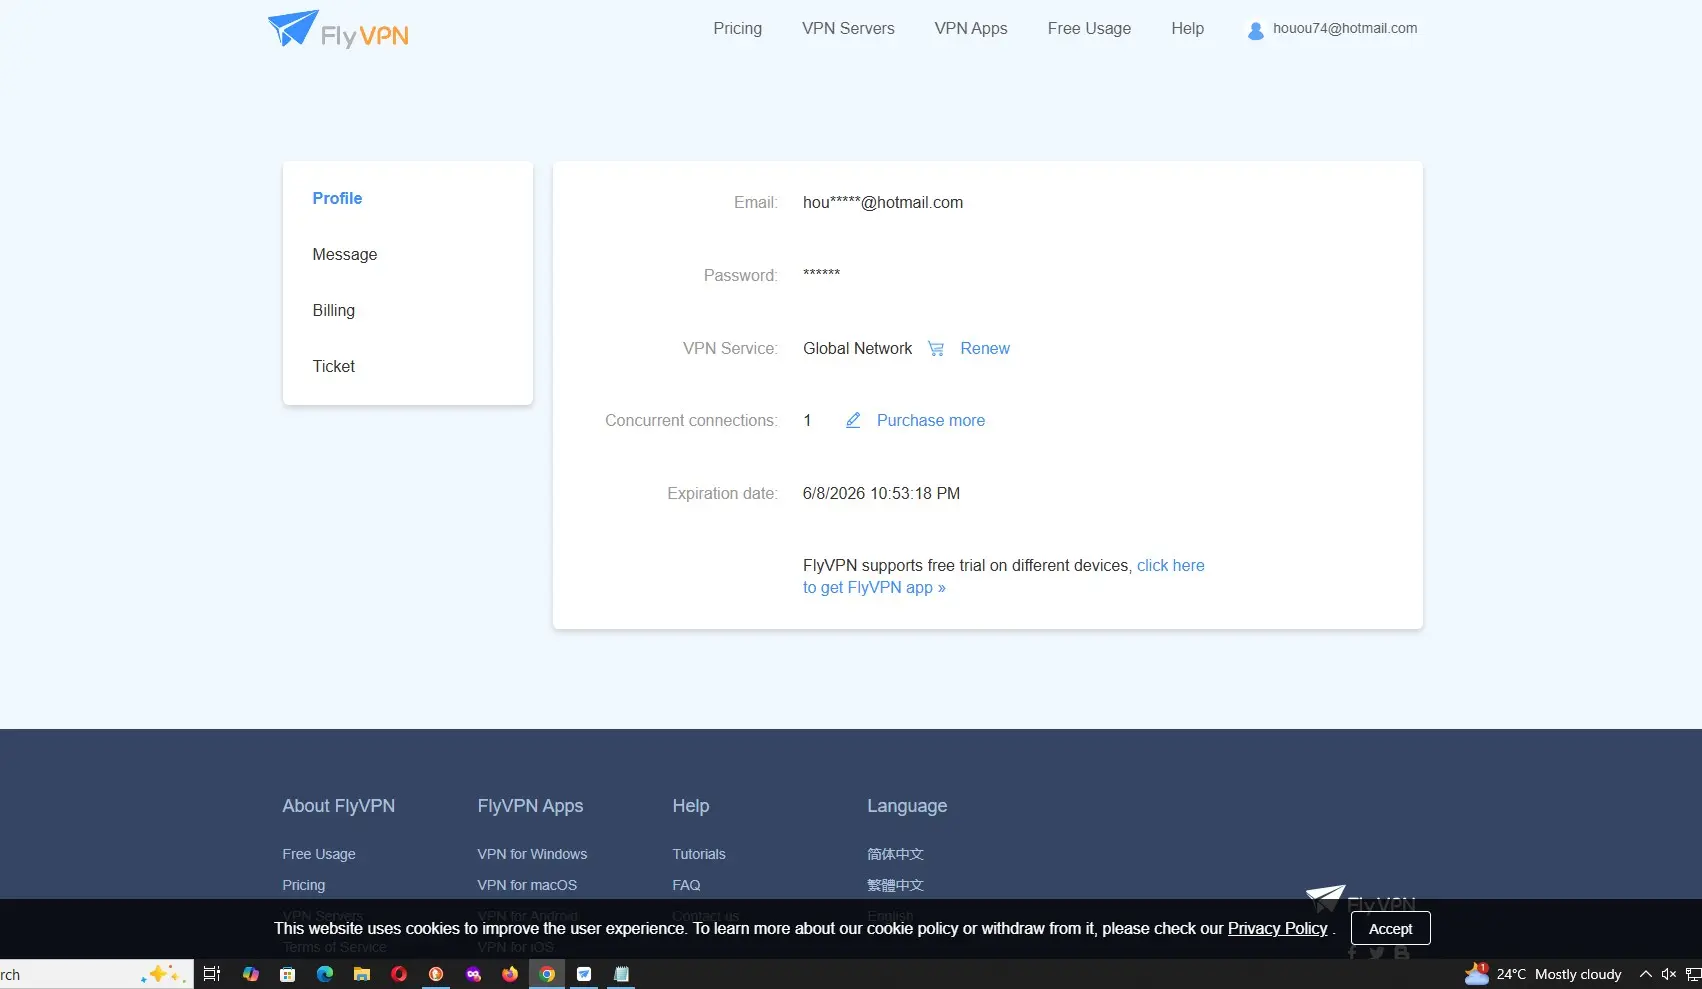Click the masked email hou*****@hotmail.com
The height and width of the screenshot is (989, 1702).
(883, 203)
